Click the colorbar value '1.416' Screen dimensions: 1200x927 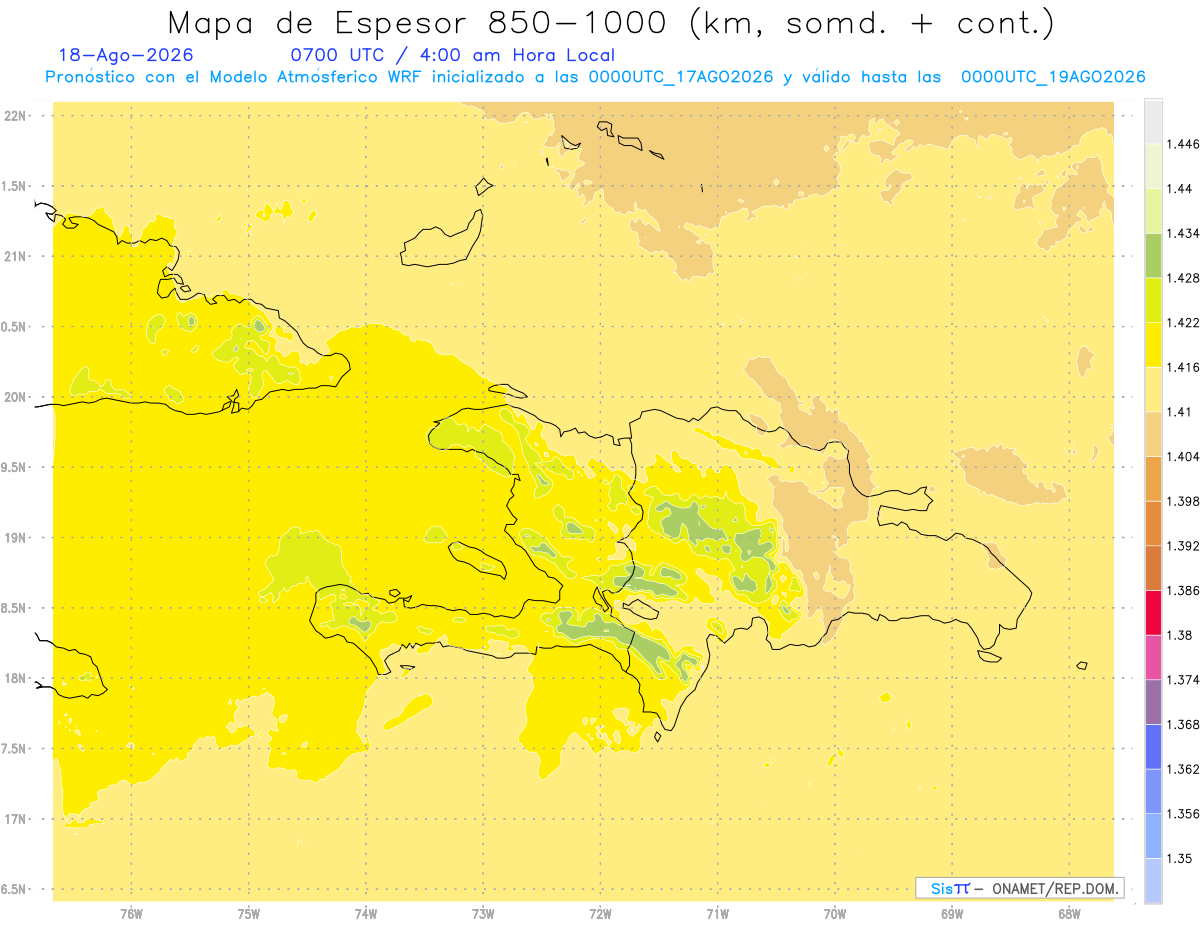(1182, 367)
